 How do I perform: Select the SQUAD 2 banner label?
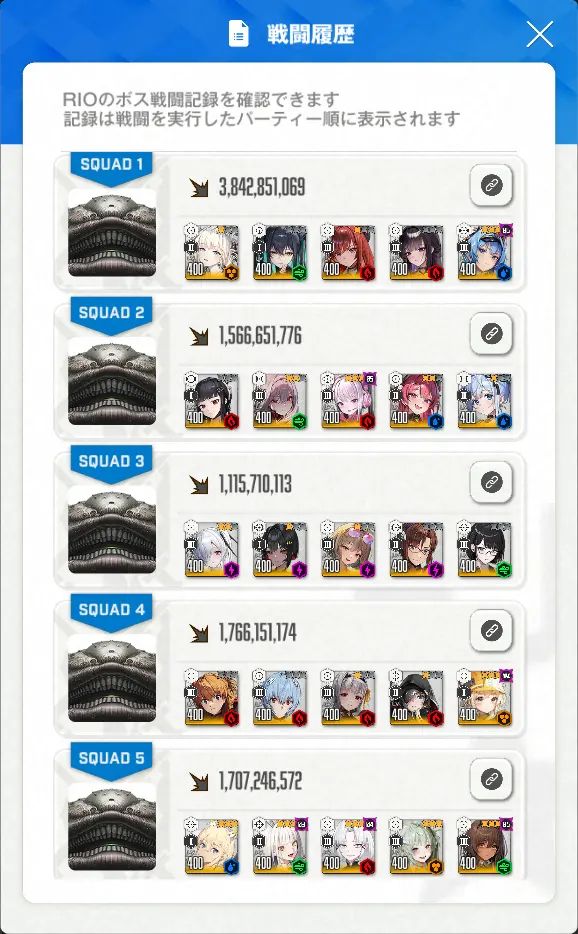tap(111, 315)
